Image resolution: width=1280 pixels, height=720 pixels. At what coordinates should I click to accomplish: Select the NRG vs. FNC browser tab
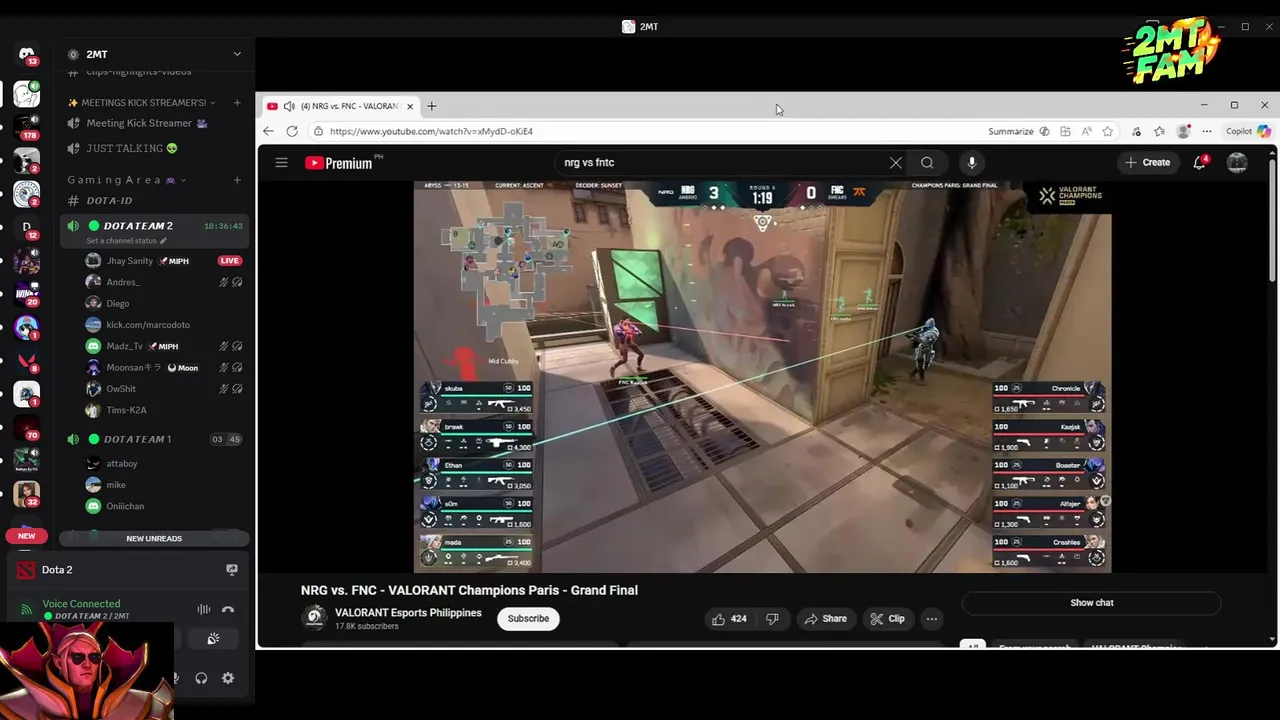[342, 106]
